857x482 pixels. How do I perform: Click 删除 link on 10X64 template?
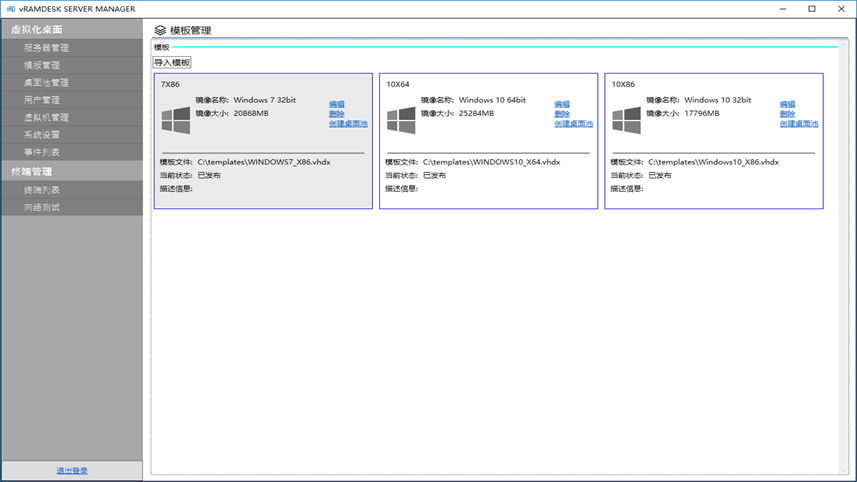coord(562,114)
